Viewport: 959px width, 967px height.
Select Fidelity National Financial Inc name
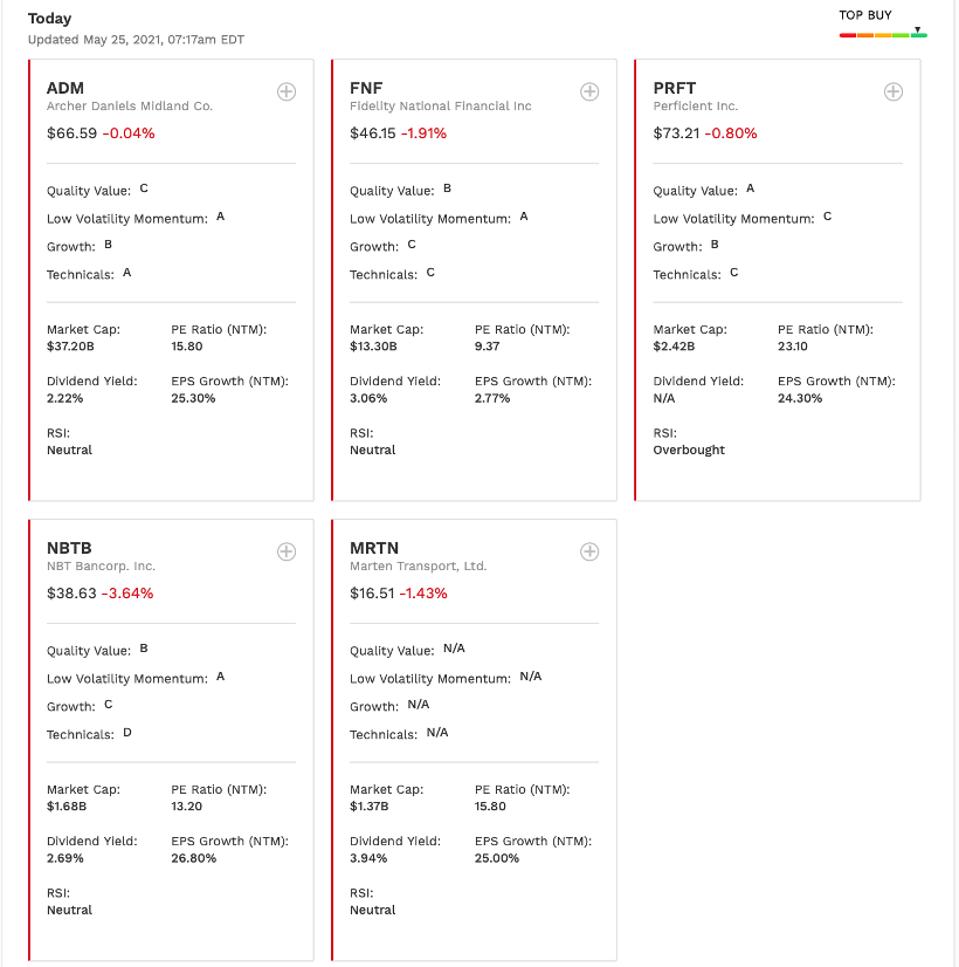coord(440,106)
